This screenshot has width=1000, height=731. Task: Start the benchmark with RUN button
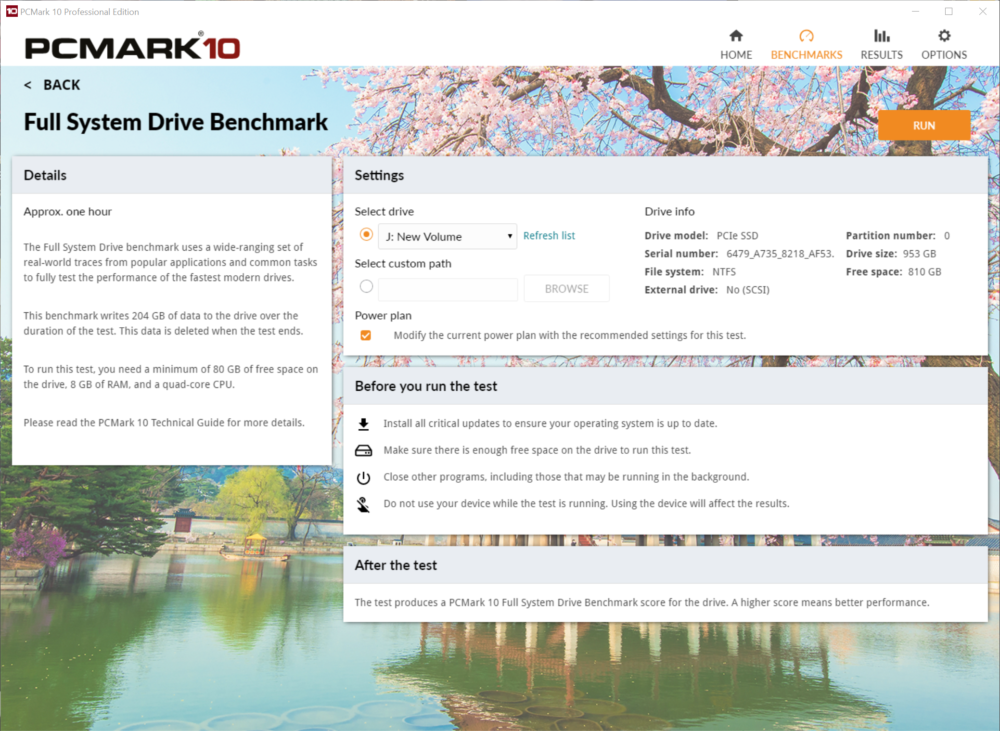pyautogui.click(x=924, y=126)
